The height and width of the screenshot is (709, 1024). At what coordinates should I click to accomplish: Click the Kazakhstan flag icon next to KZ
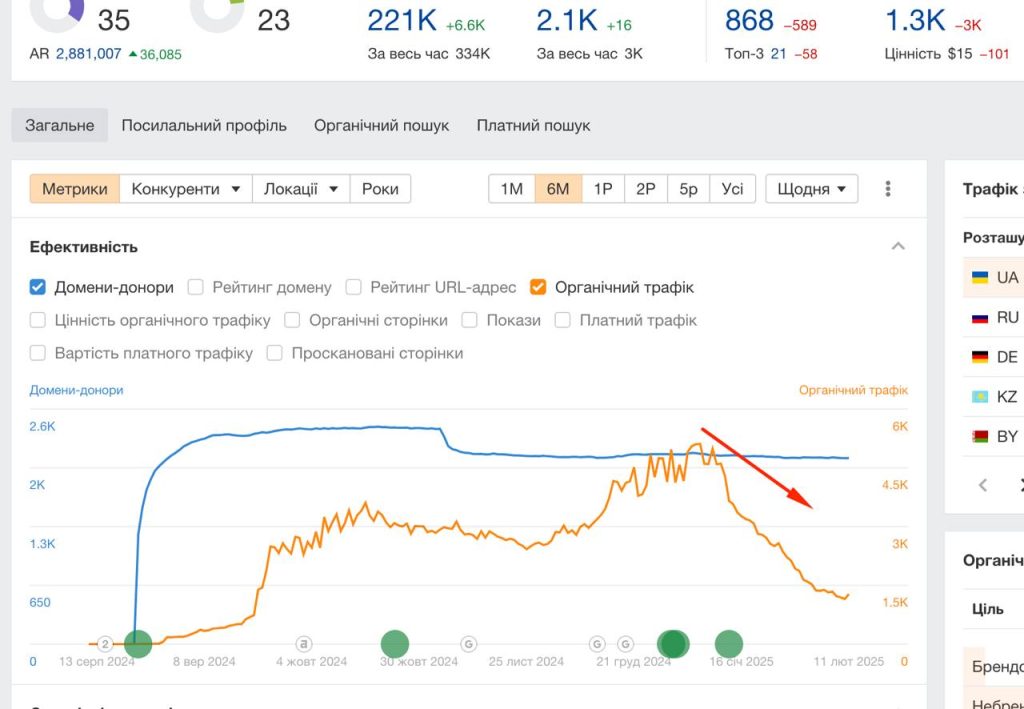point(980,396)
